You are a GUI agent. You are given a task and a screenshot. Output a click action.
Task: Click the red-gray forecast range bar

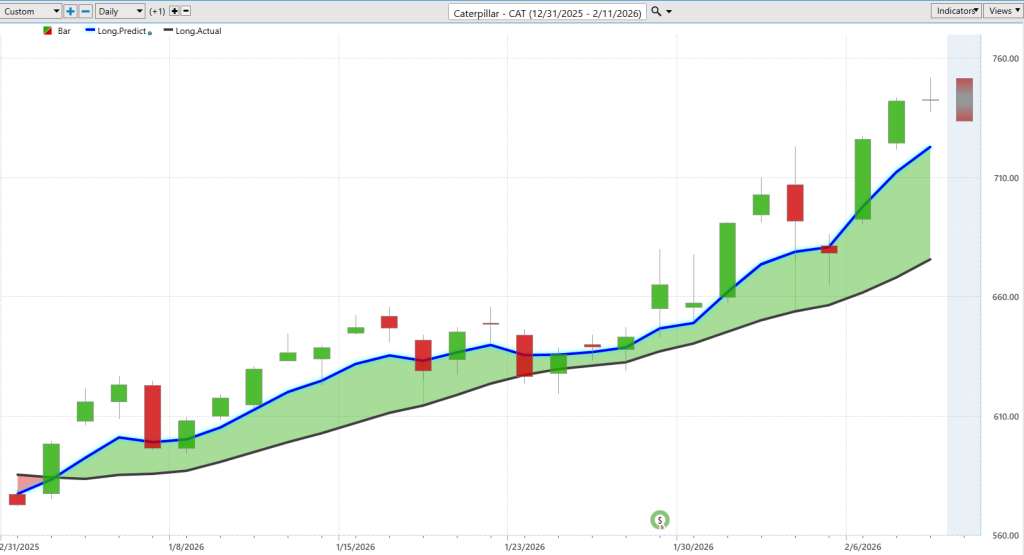[x=964, y=99]
